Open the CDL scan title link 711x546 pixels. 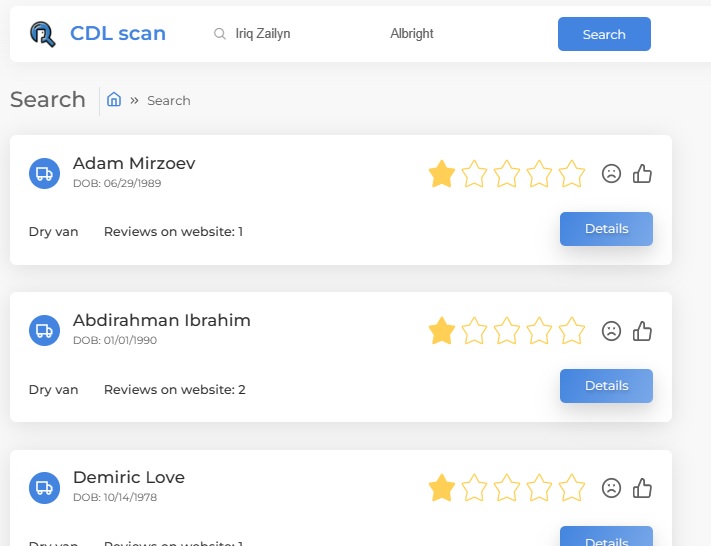point(118,34)
